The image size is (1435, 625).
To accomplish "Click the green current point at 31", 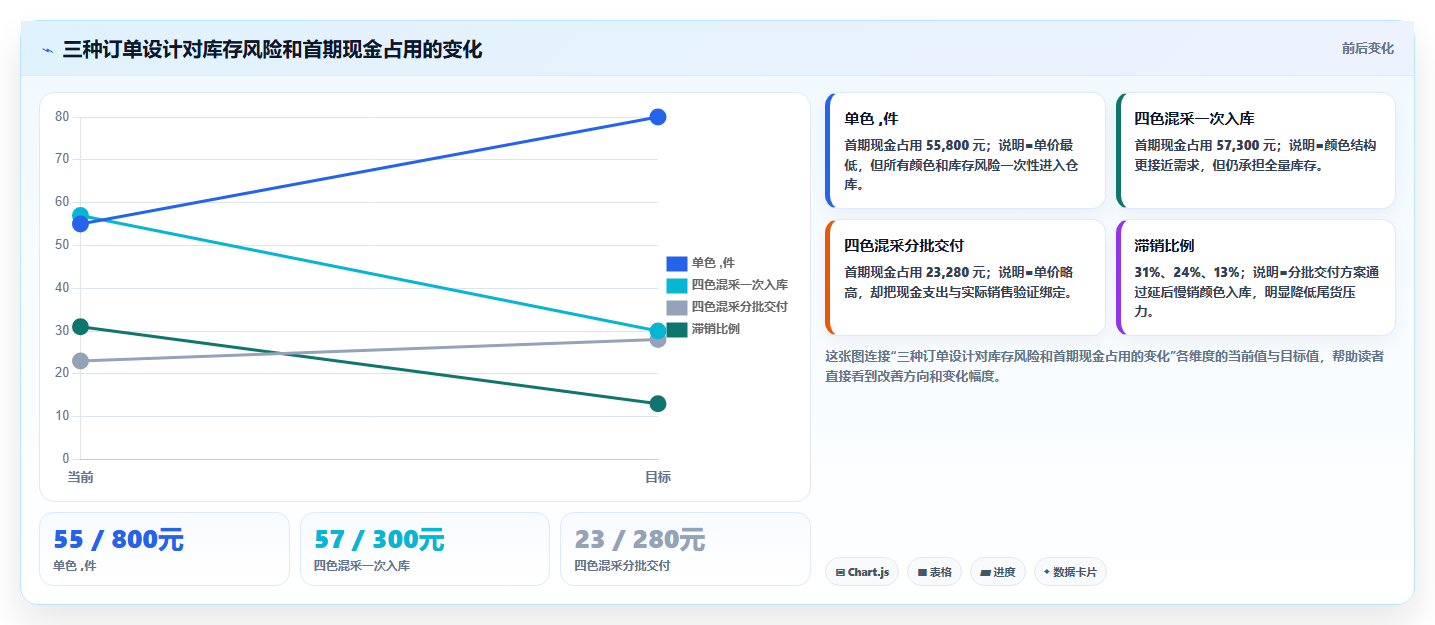I will pyautogui.click(x=80, y=327).
